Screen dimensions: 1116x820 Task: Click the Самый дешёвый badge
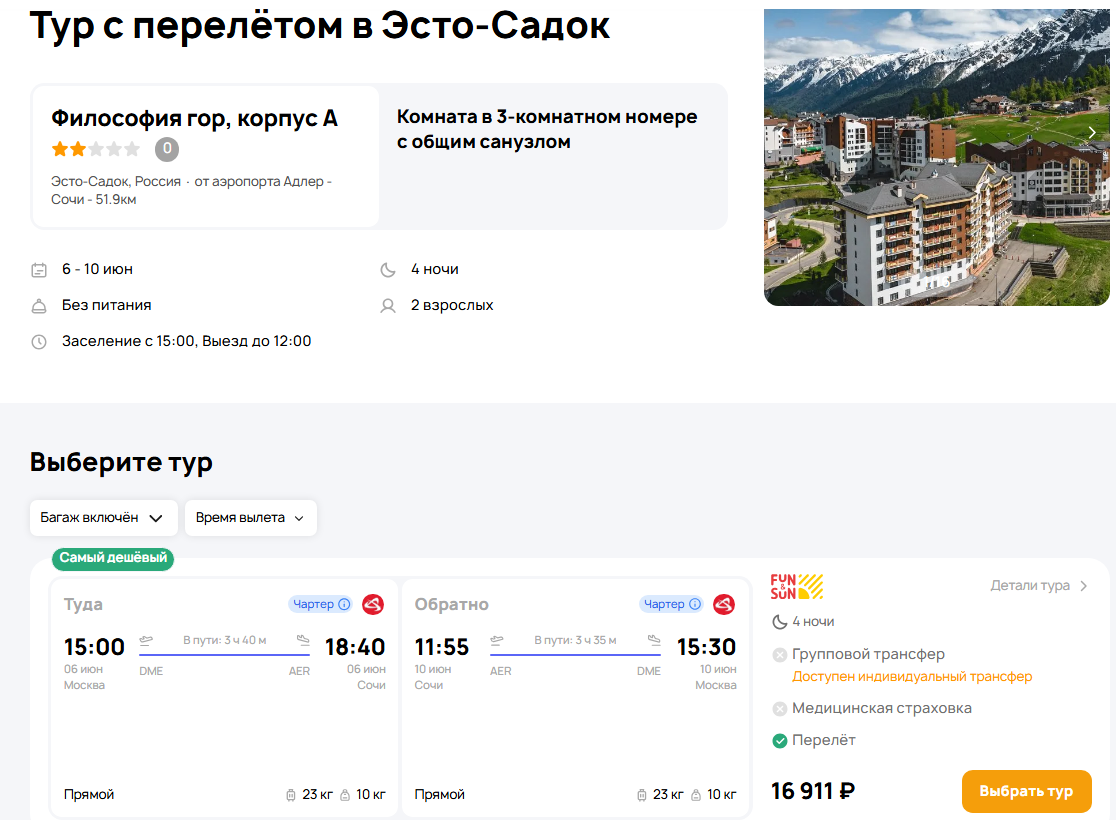coord(113,558)
